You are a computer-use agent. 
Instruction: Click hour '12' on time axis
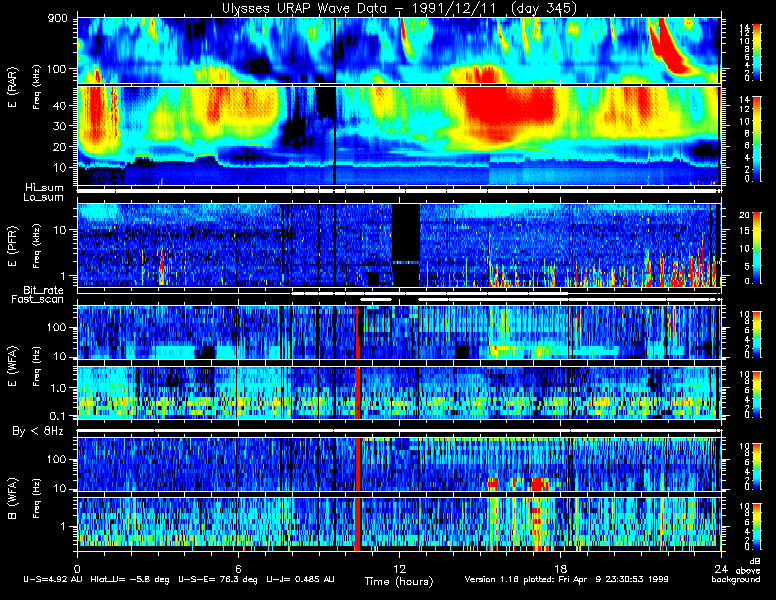click(399, 569)
